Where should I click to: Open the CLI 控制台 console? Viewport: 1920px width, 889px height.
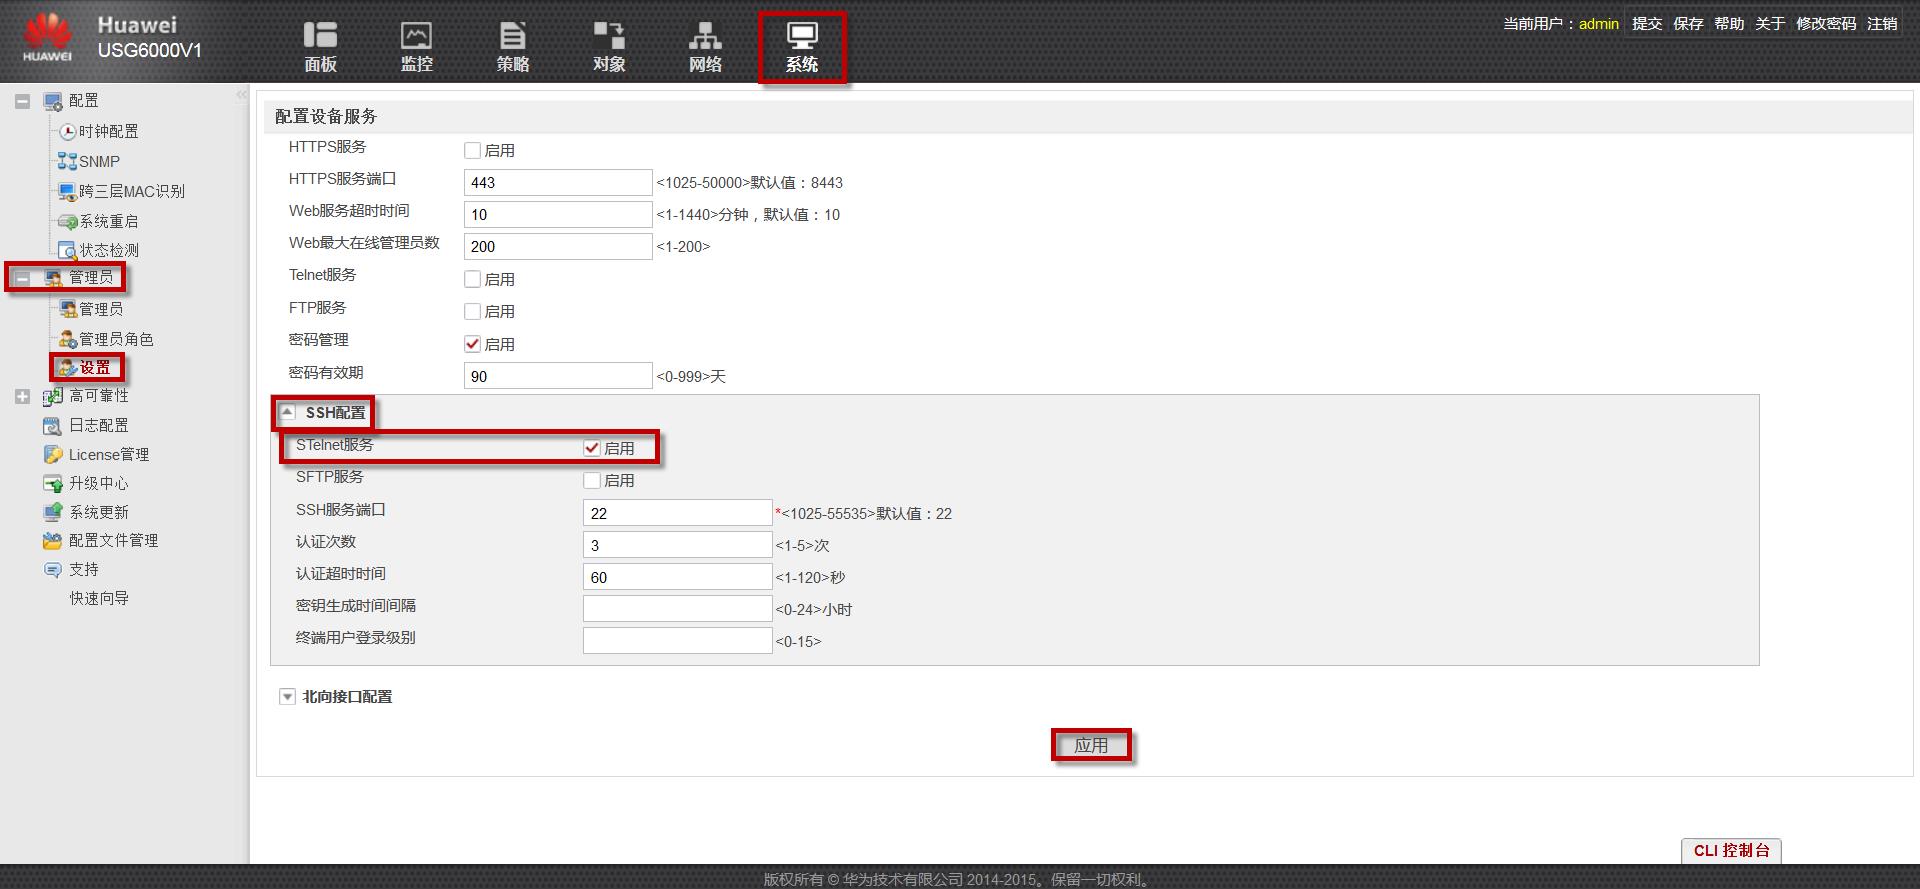tap(1731, 850)
